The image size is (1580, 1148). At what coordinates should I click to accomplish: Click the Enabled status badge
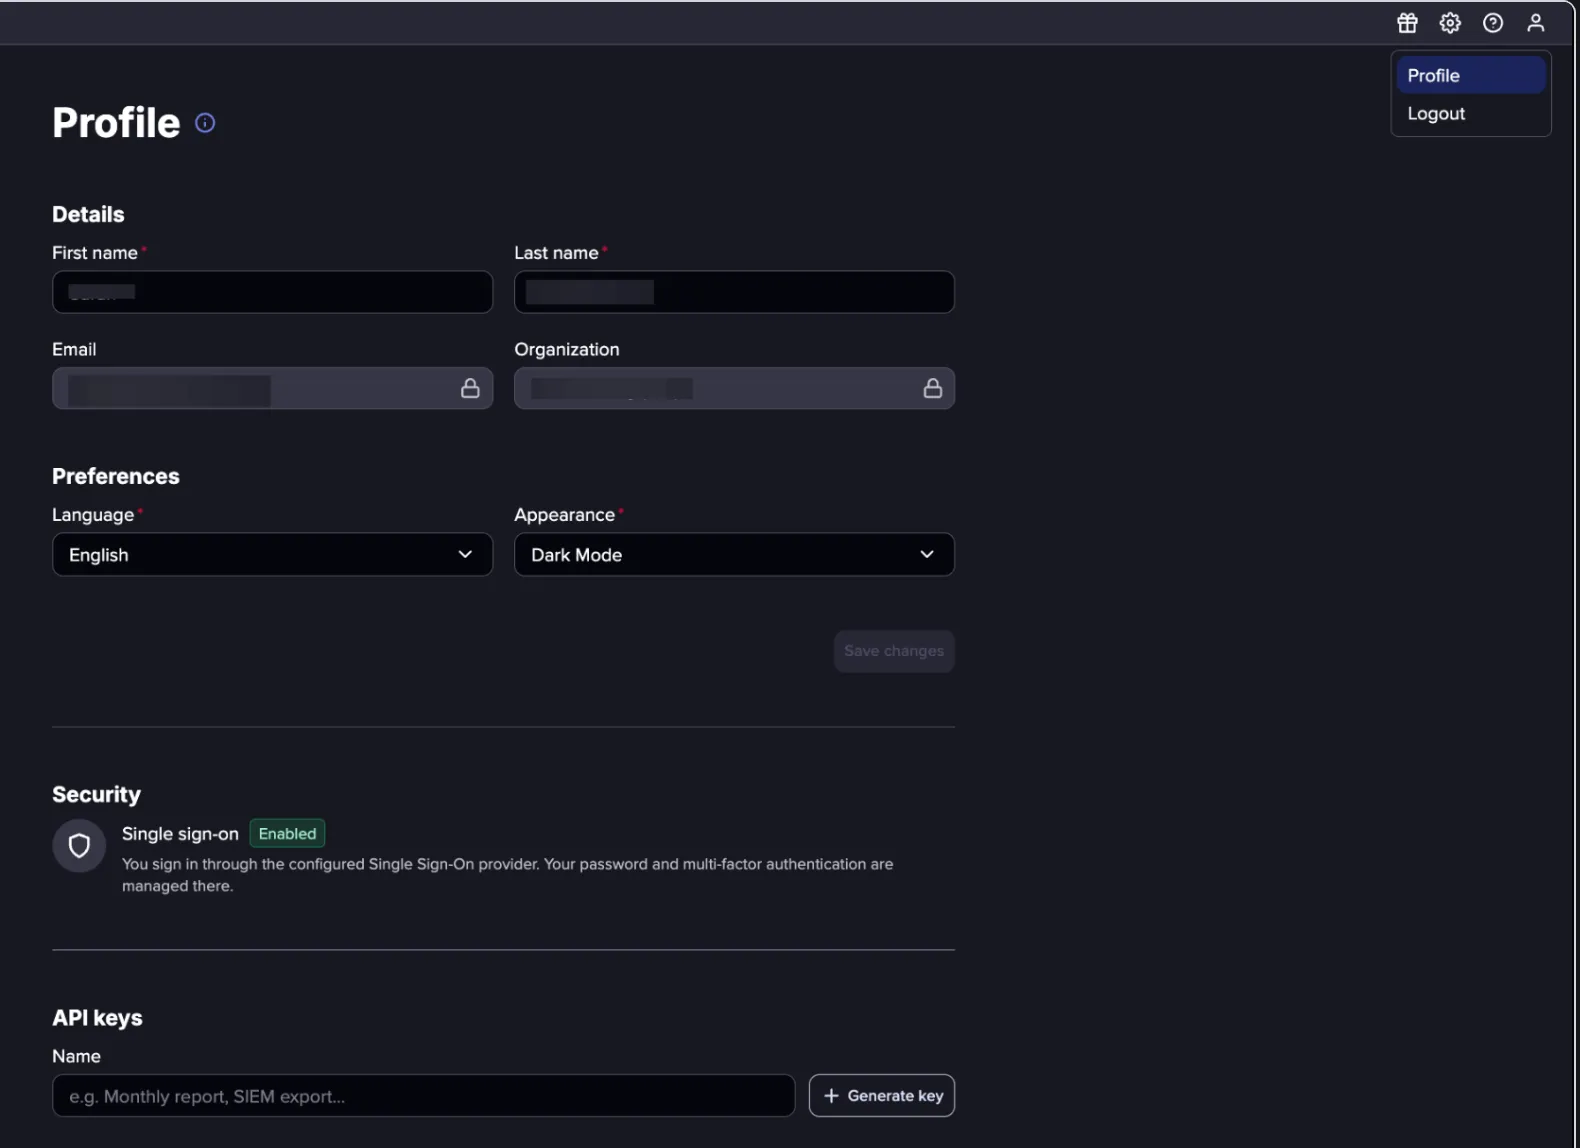(287, 834)
